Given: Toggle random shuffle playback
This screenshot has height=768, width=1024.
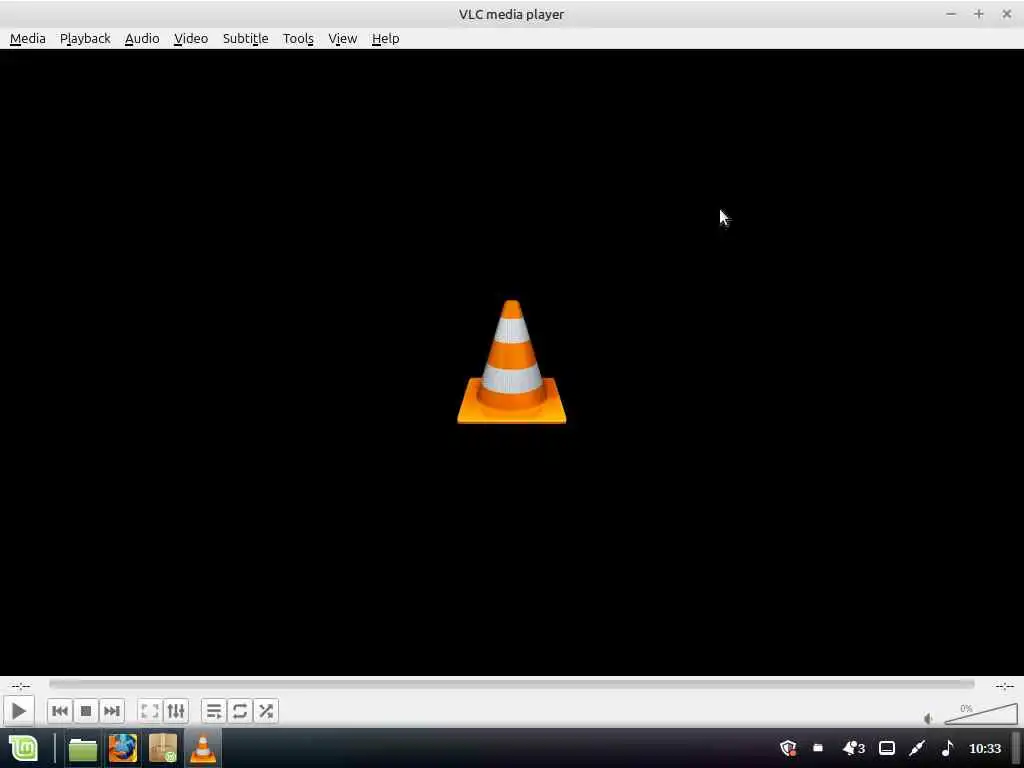Looking at the screenshot, I should (x=266, y=711).
